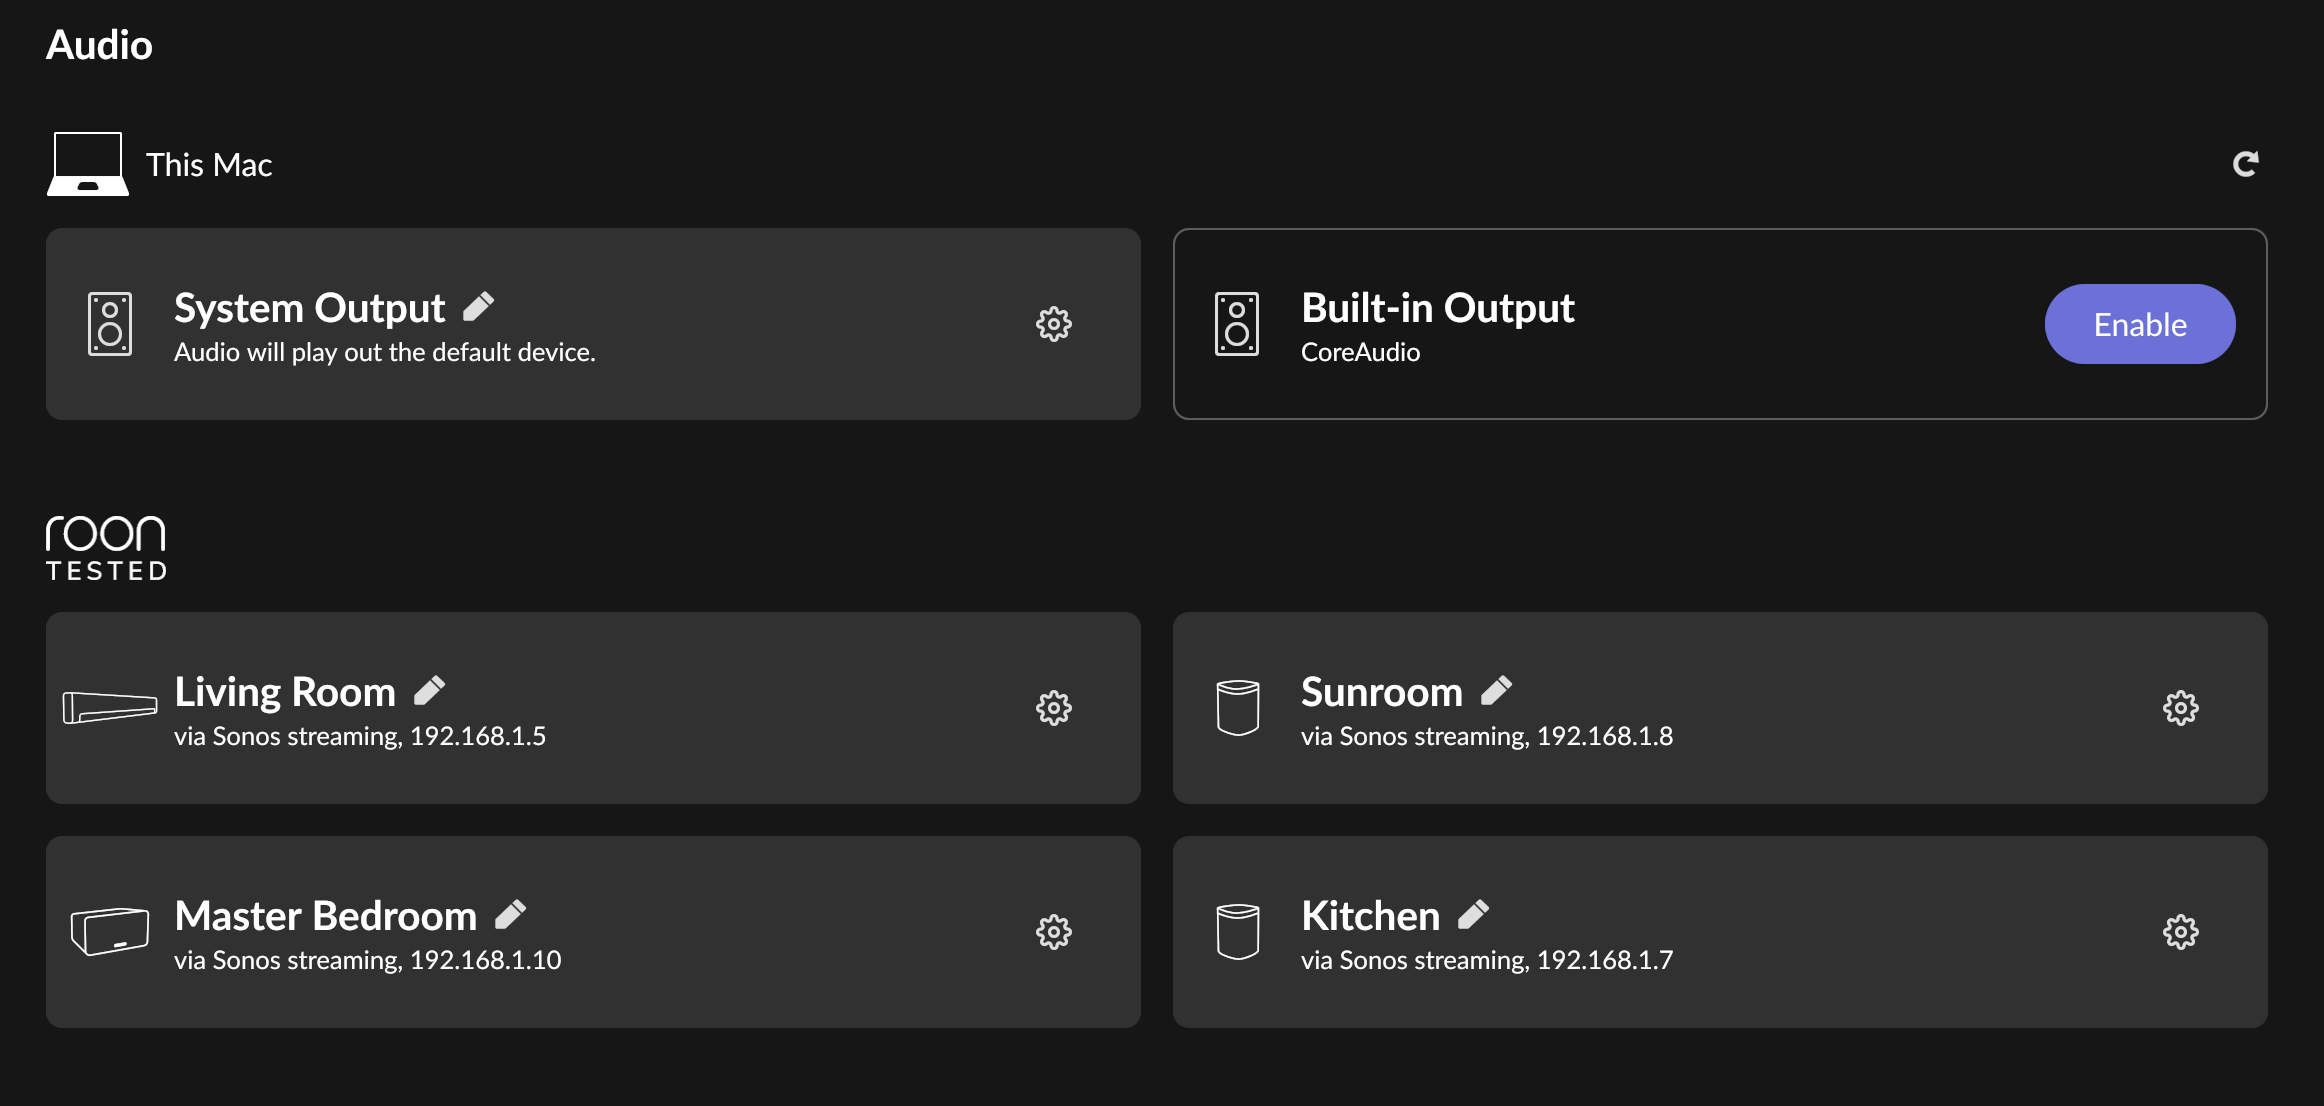Viewport: 2324px width, 1106px height.
Task: Select the Built-in Output card
Action: 1719,324
